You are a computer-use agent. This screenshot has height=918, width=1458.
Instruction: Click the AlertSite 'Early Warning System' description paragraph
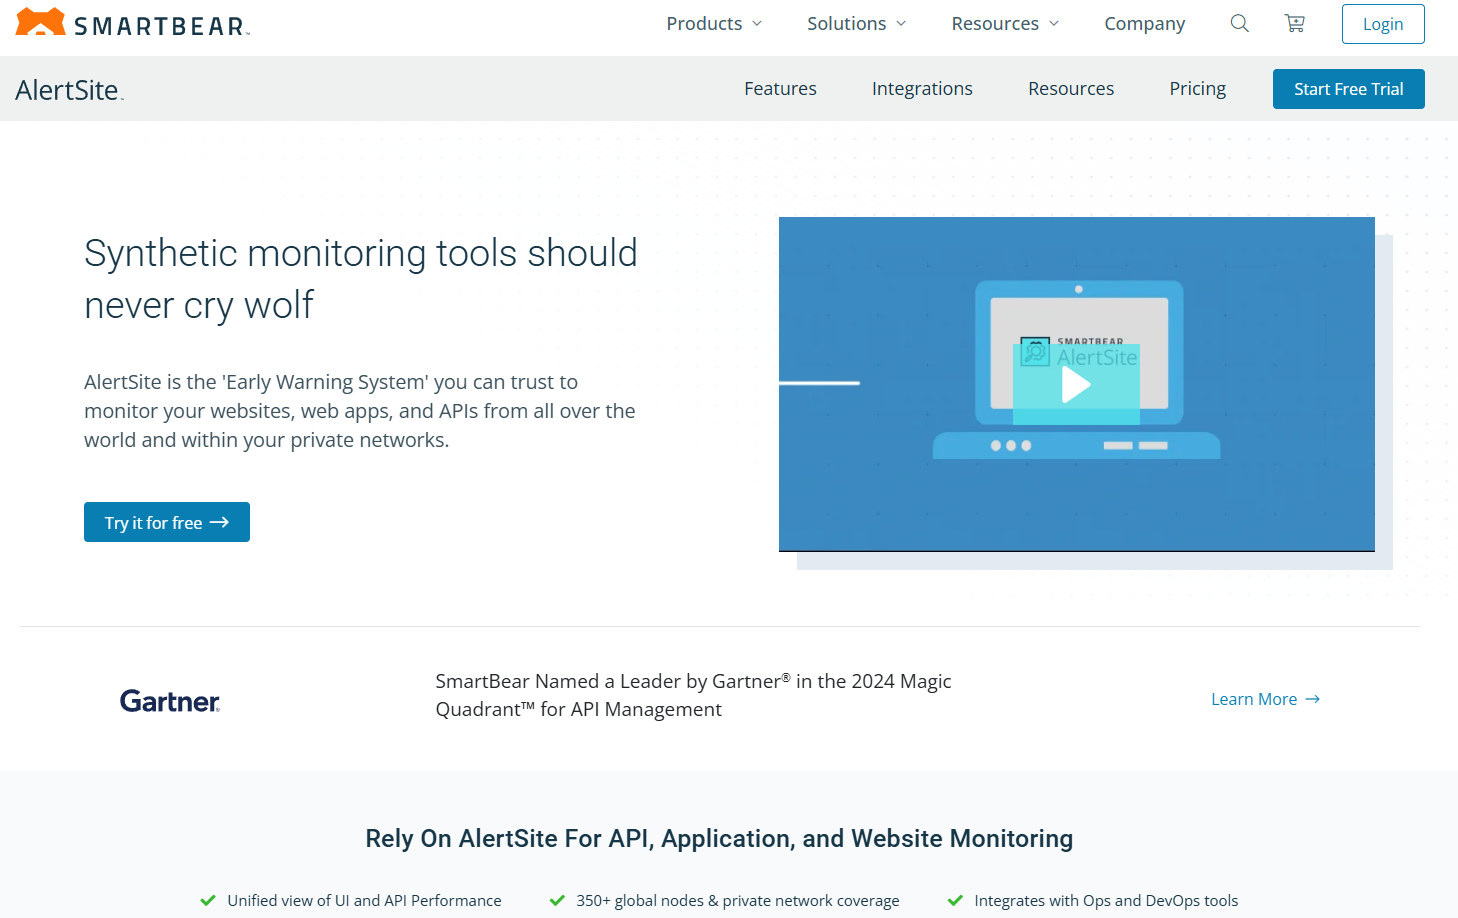[360, 411]
